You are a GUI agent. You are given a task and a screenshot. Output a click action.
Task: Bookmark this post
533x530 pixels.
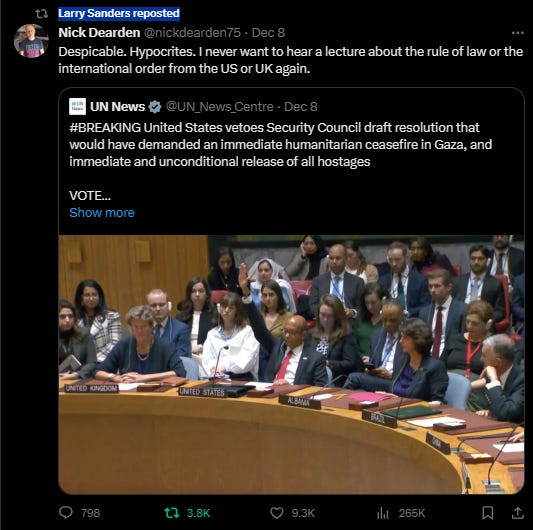point(488,513)
